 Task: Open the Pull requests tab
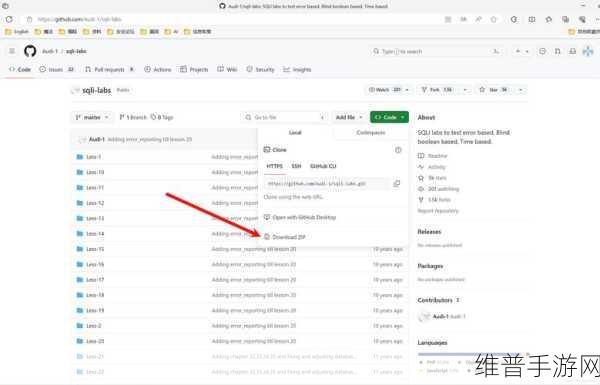[x=109, y=70]
